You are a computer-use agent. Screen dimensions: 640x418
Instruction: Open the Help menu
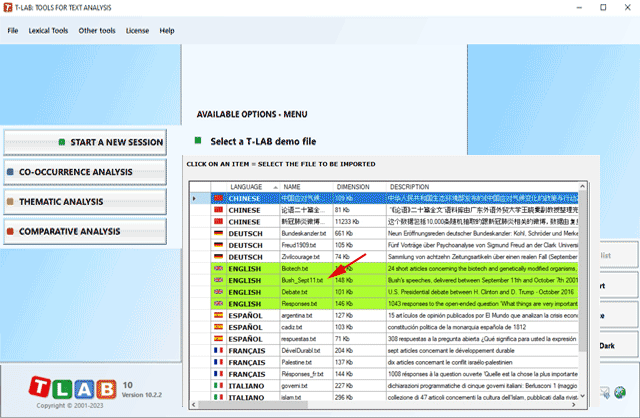point(167,31)
